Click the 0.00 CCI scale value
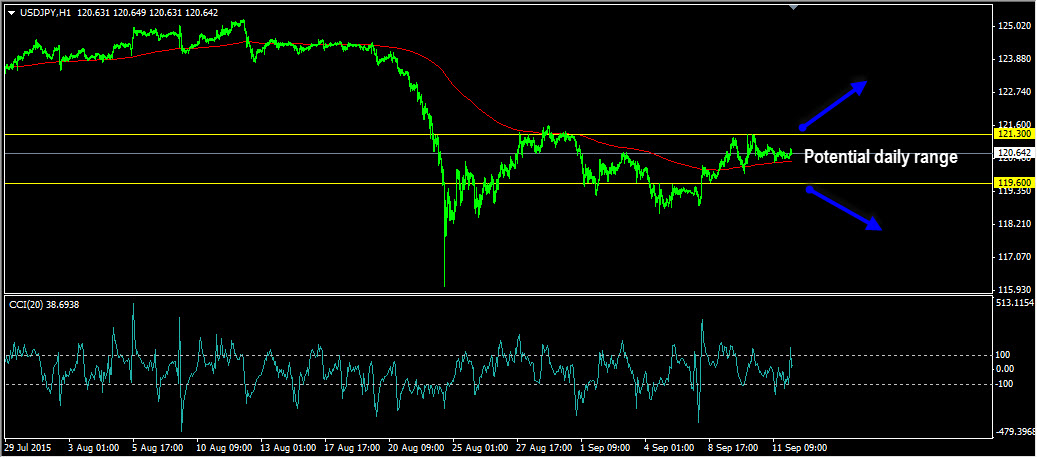Viewport: 1037px width, 458px height. (x=1007, y=369)
